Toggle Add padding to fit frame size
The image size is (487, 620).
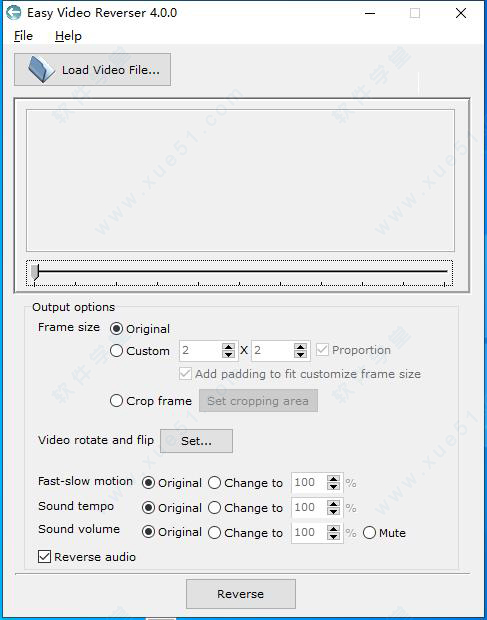[x=185, y=374]
